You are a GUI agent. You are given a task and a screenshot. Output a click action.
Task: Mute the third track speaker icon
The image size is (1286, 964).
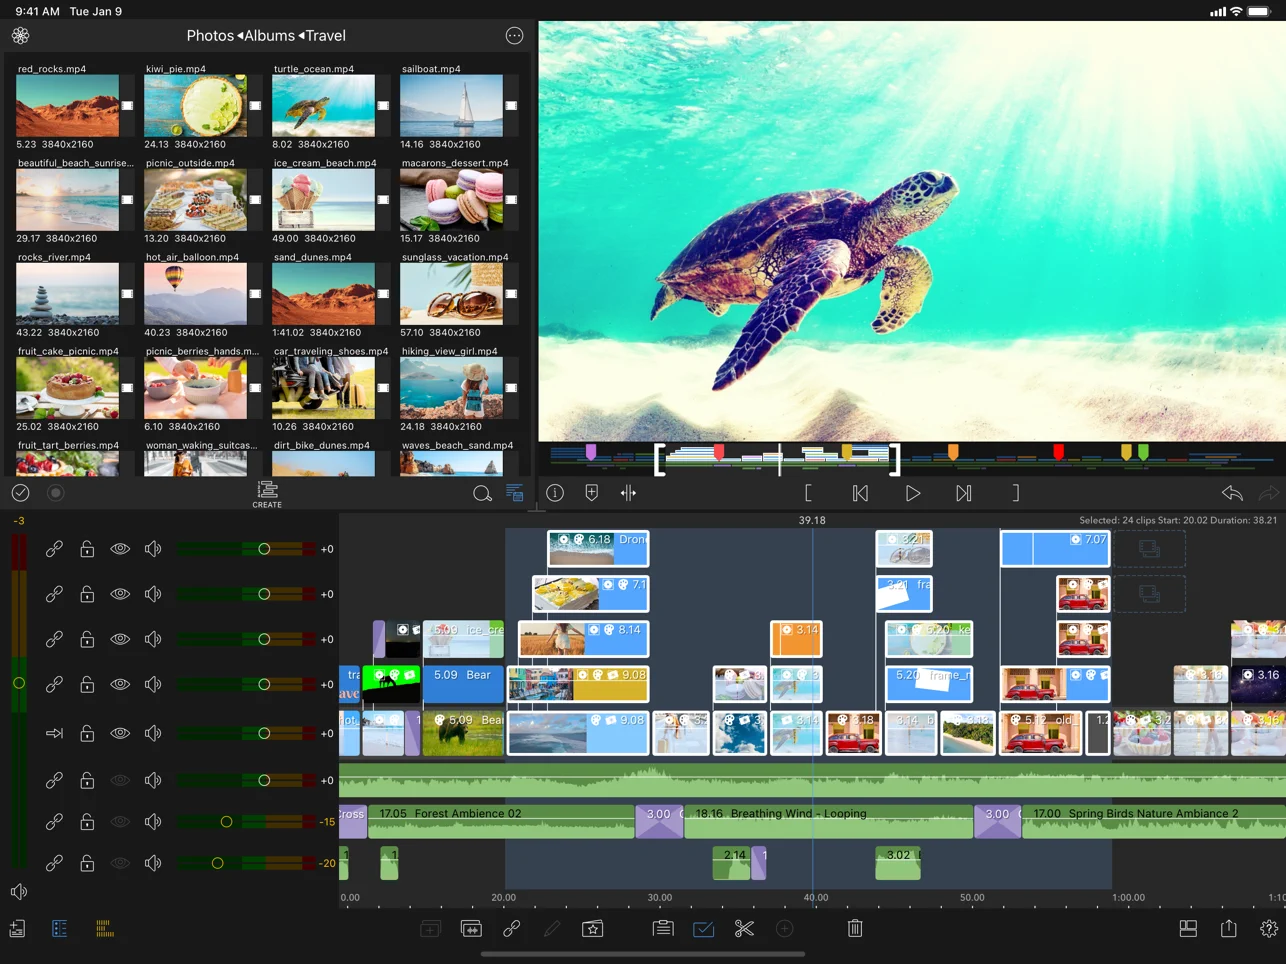coord(153,639)
